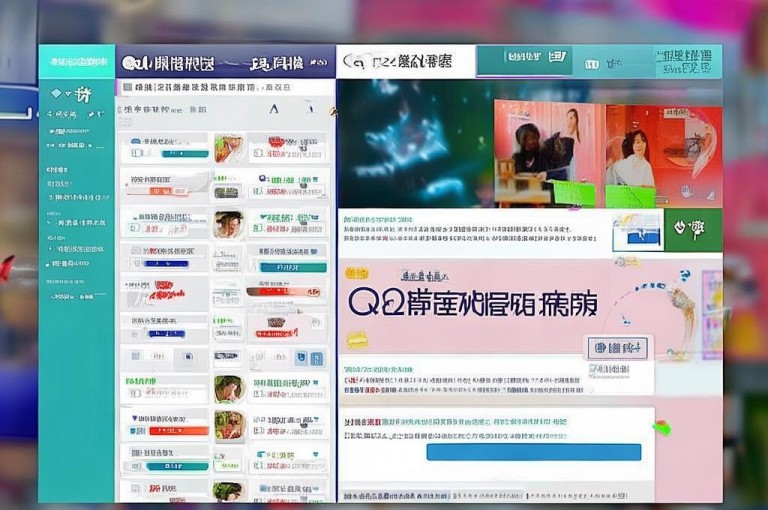The image size is (768, 510).
Task: Click the yellow icon at the pink banner's bottom-left
Action: coord(357,339)
